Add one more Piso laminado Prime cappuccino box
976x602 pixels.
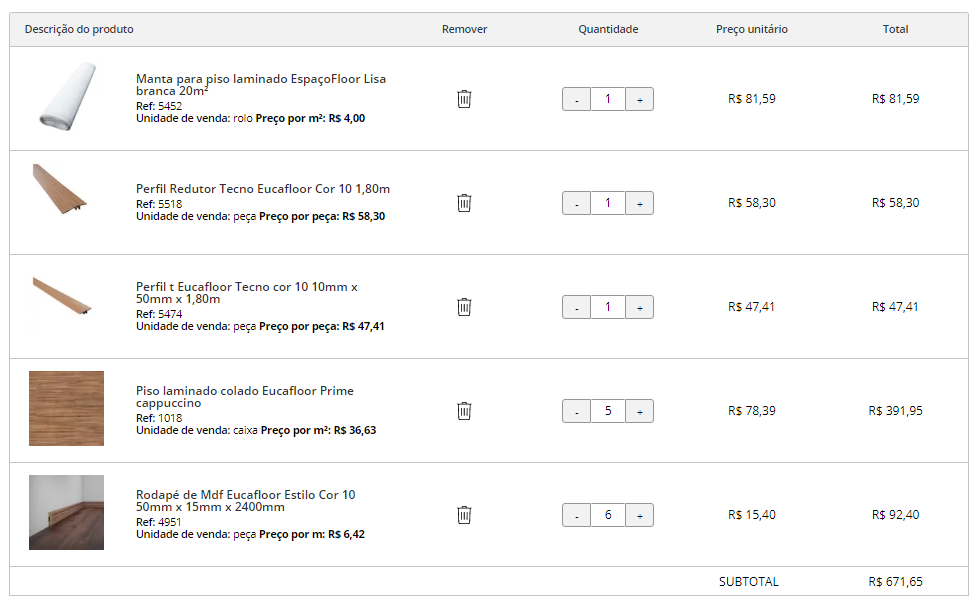click(639, 411)
